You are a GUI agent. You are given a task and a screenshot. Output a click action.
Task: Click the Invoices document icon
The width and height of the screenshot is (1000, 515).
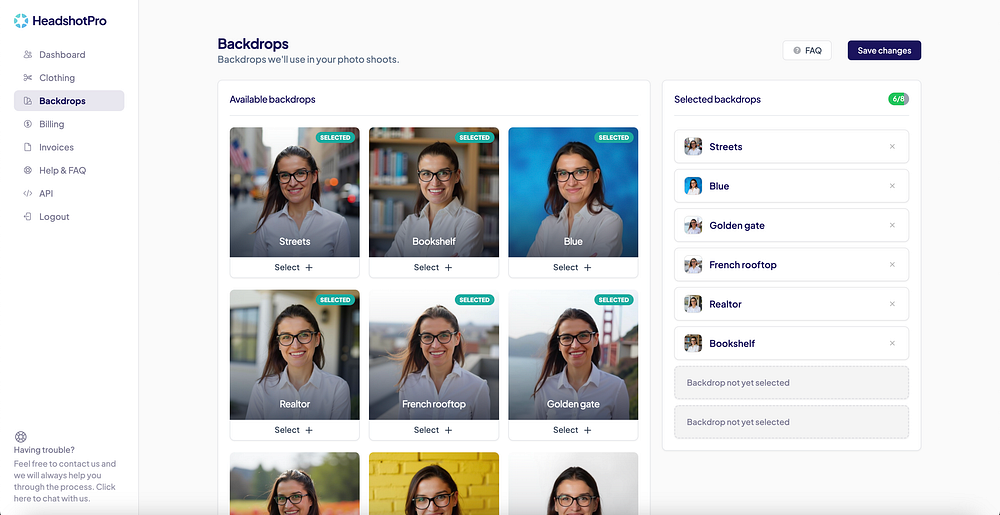27,147
